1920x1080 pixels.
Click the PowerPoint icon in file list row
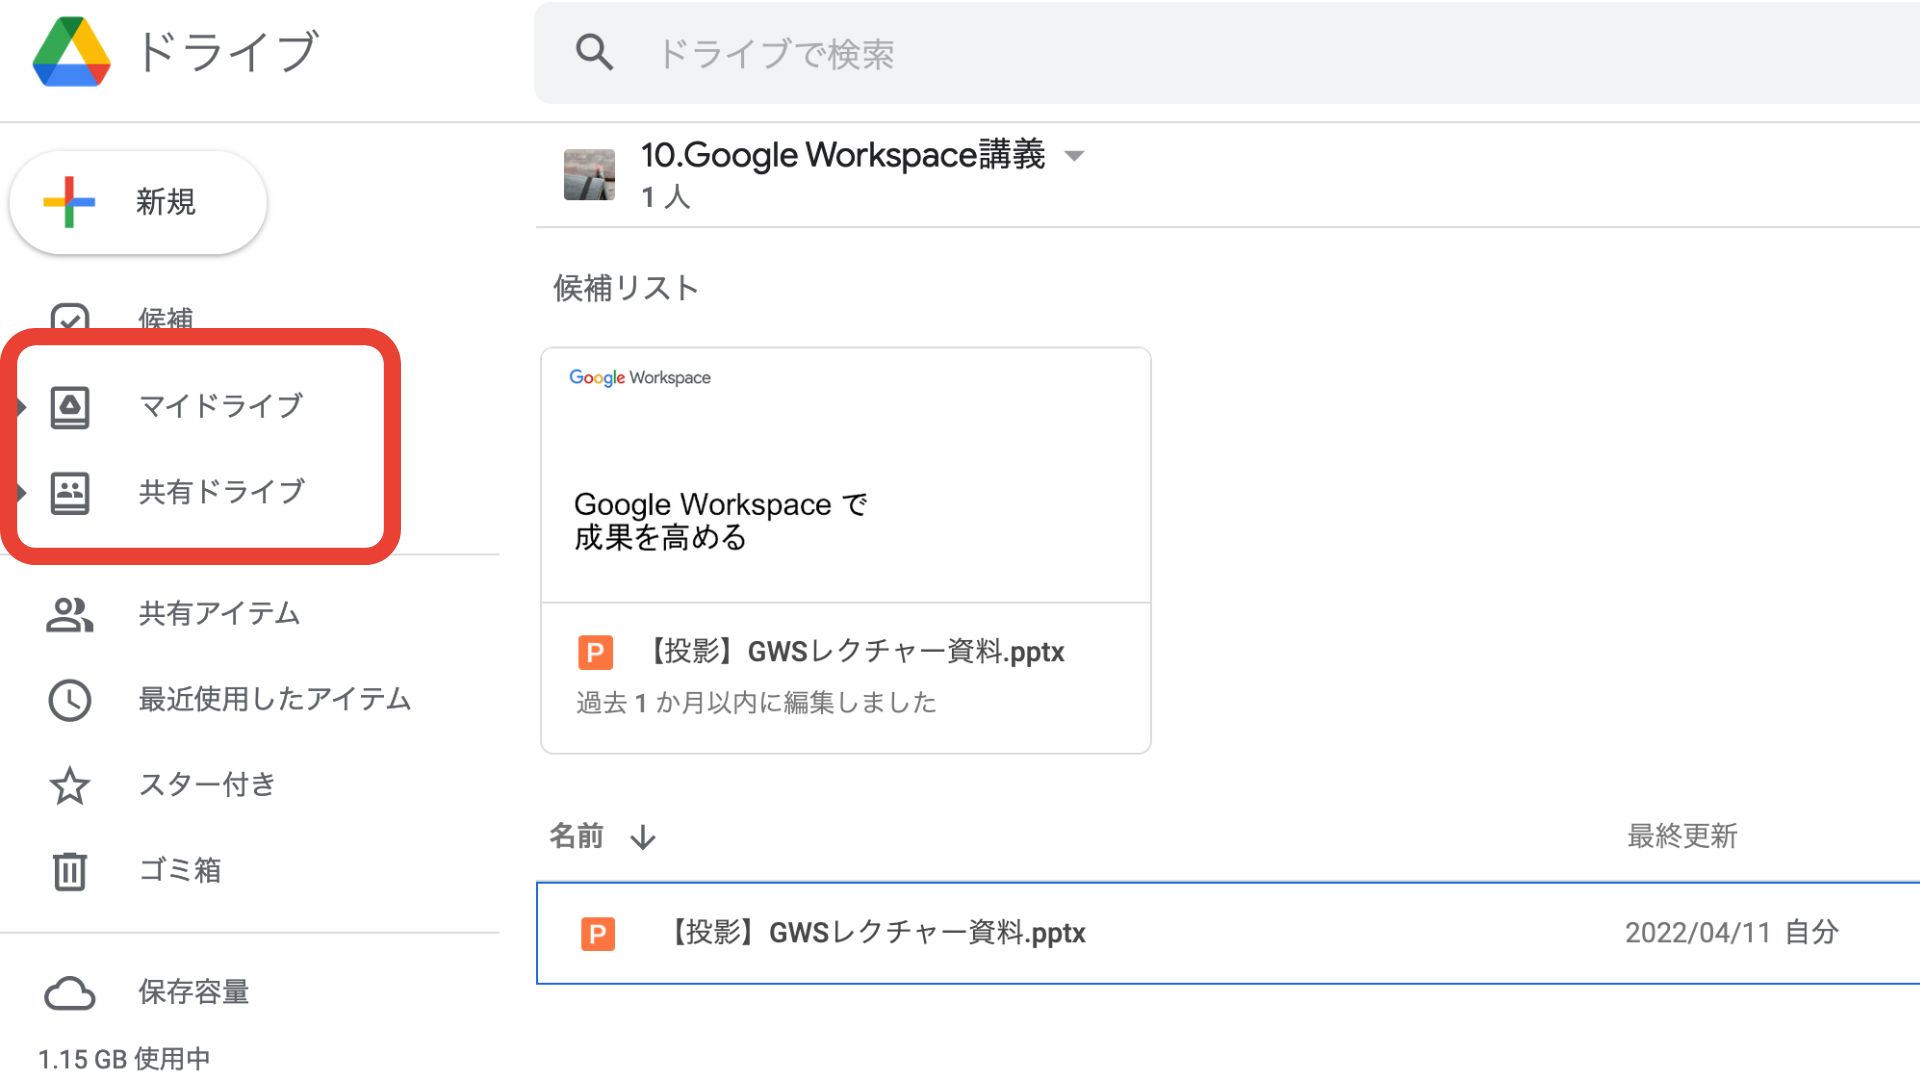[x=598, y=934]
